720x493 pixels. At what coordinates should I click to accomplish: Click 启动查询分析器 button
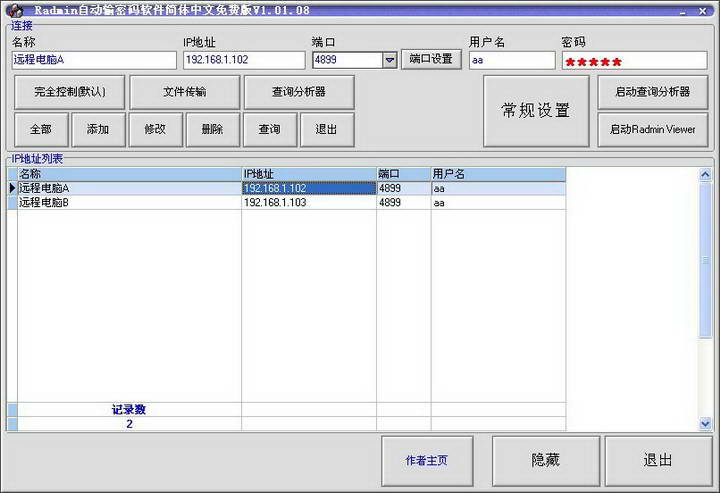[652, 92]
